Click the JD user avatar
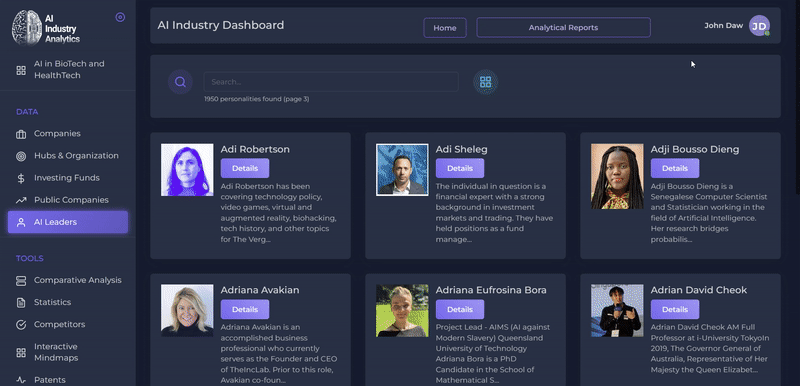The height and width of the screenshot is (386, 800). (759, 25)
